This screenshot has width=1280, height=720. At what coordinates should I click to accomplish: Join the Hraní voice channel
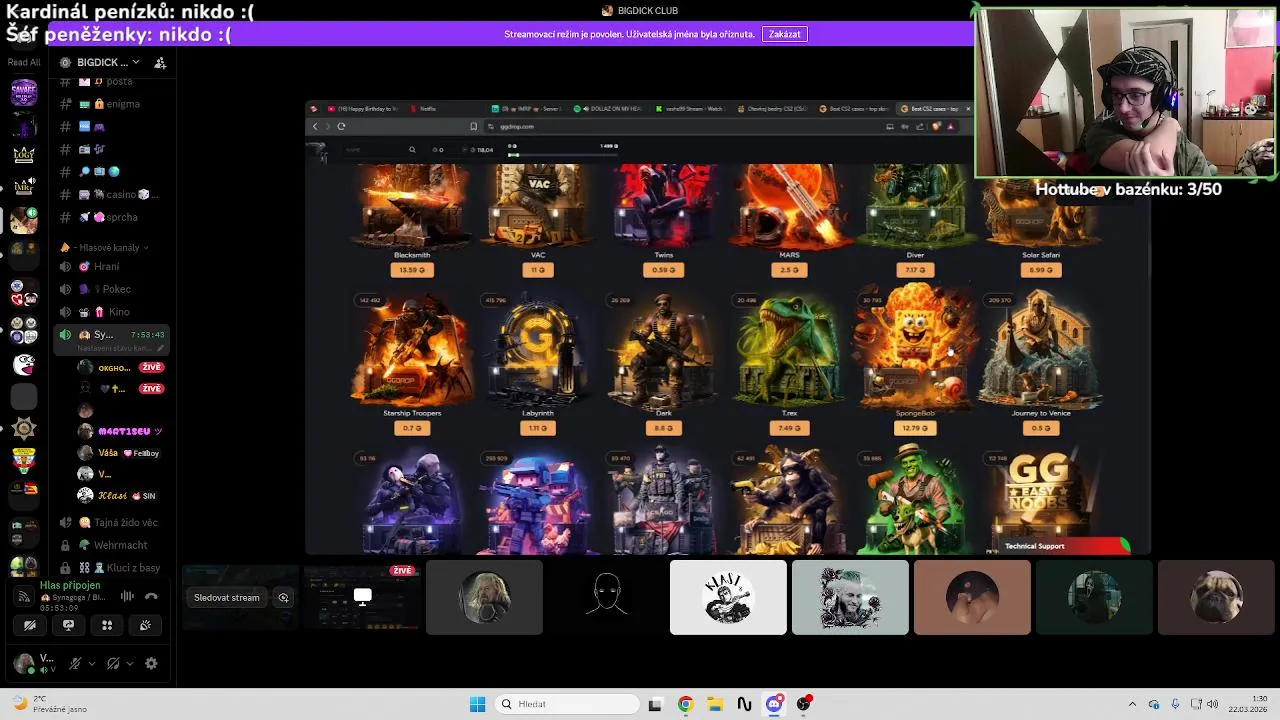coord(112,266)
